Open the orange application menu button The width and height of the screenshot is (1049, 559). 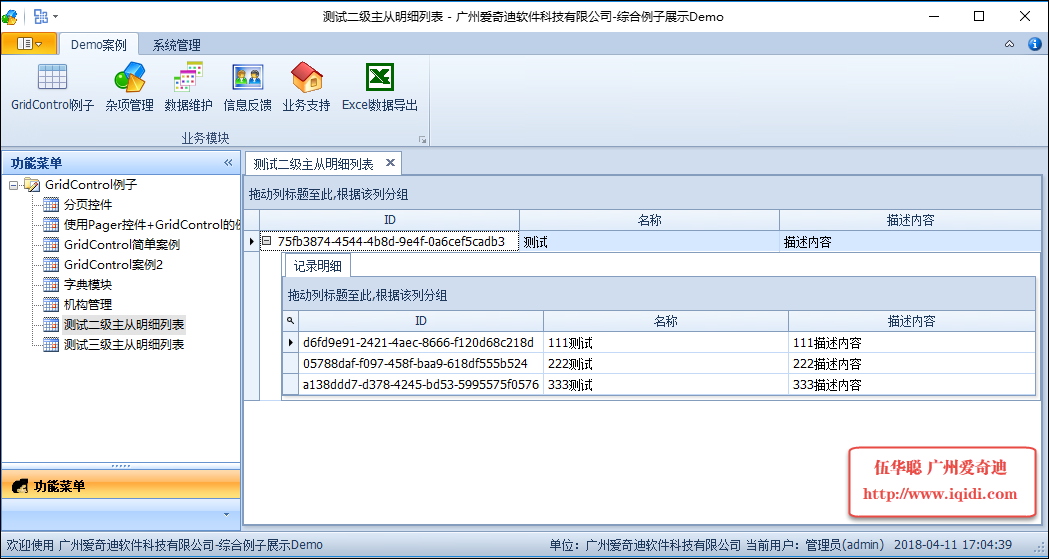29,43
